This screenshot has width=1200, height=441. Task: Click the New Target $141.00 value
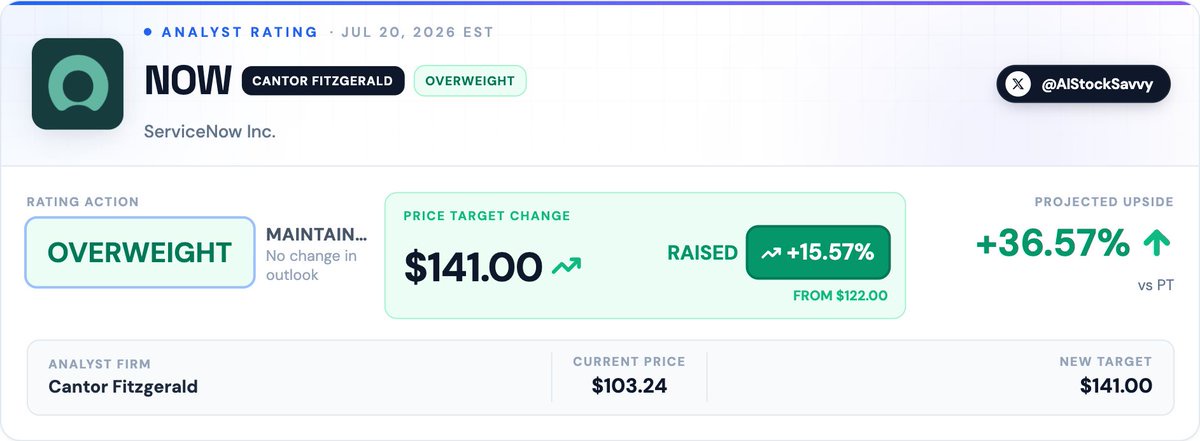pos(1116,386)
